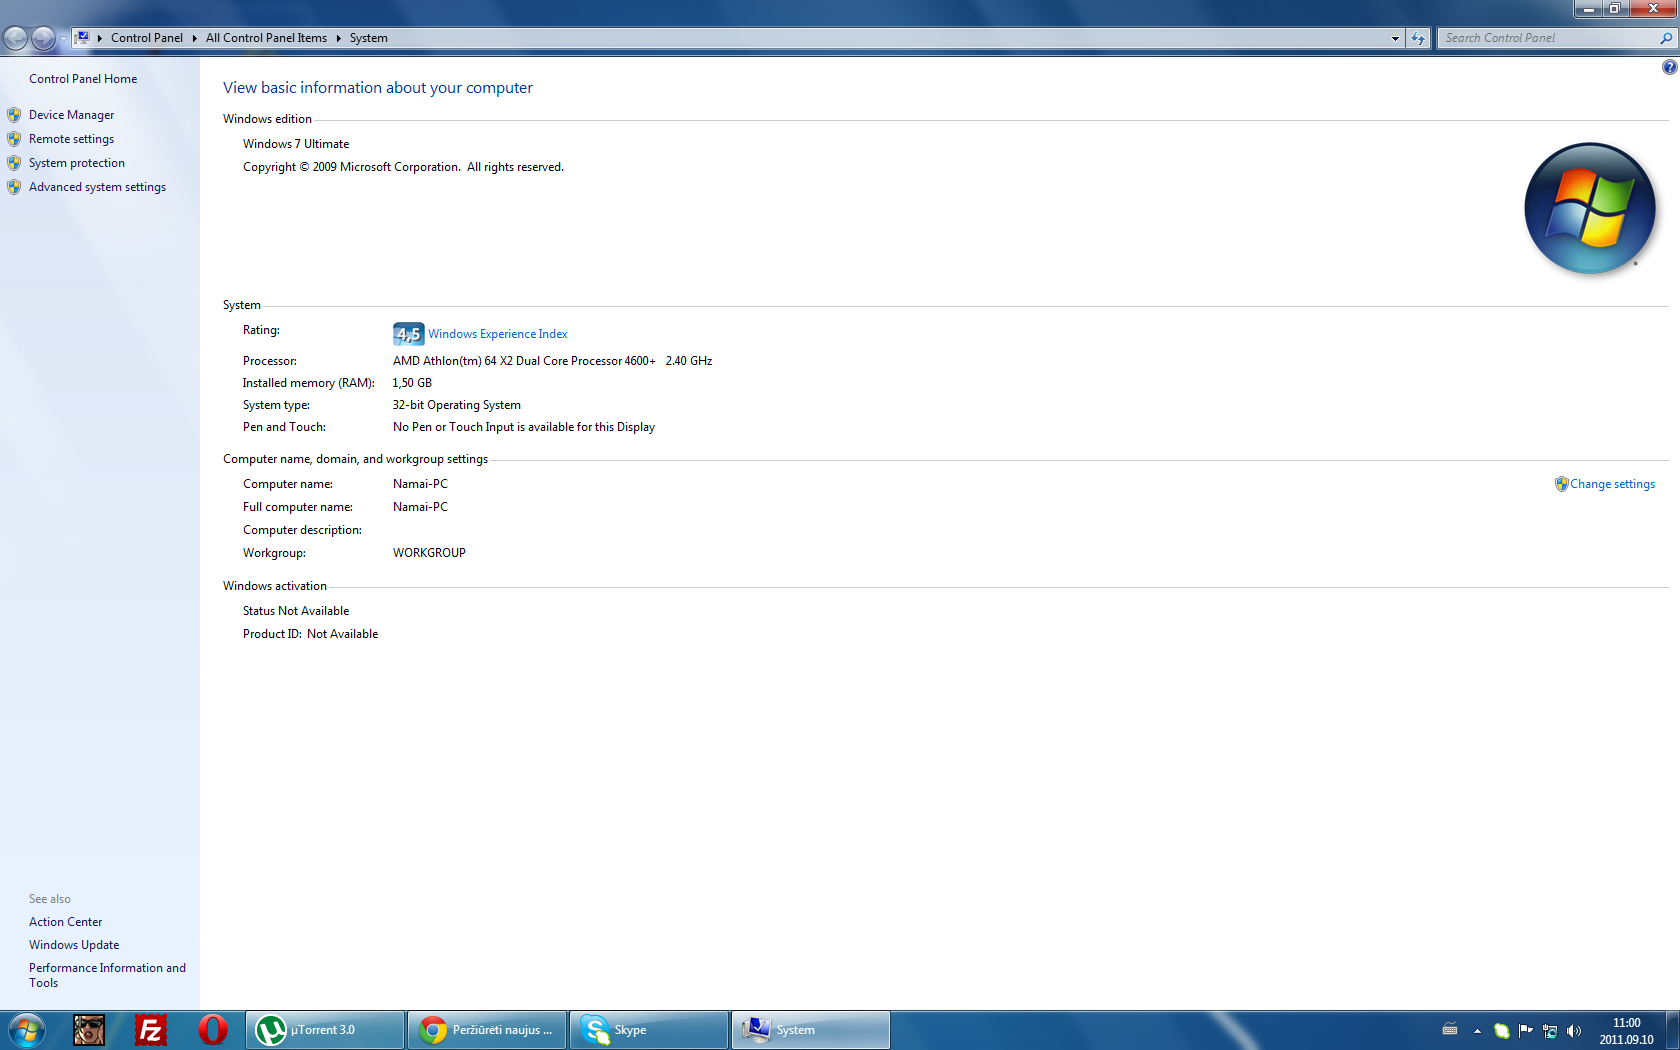Switch to the µTorrent 3.0 taskbar window
This screenshot has width=1680, height=1050.
tap(325, 1030)
